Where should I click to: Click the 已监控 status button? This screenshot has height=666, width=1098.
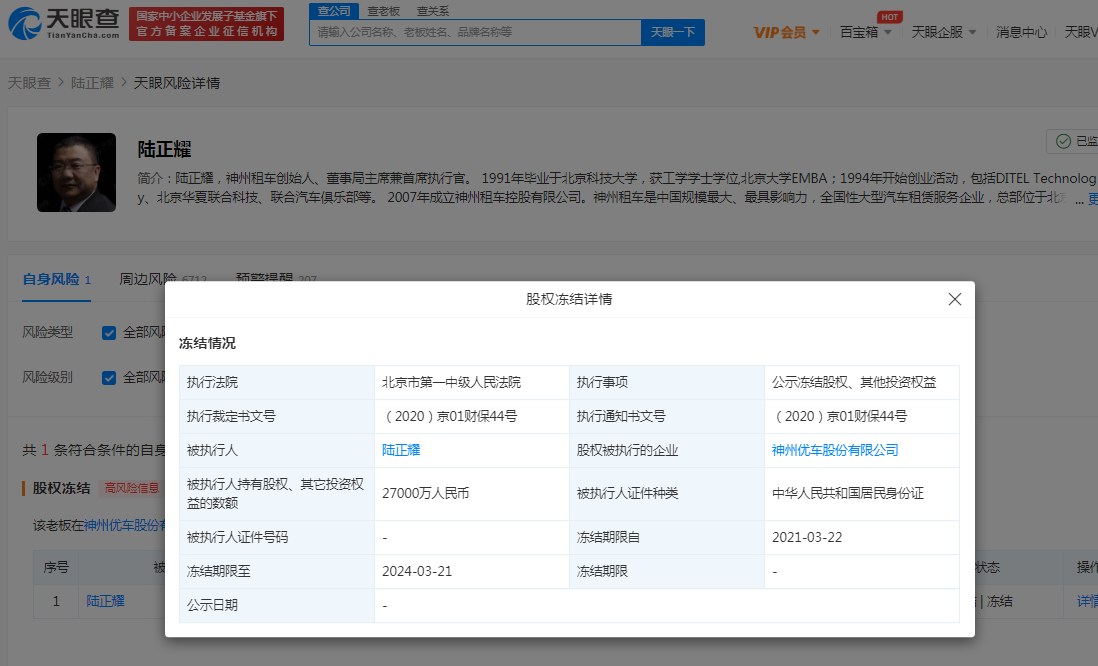coord(1072,141)
